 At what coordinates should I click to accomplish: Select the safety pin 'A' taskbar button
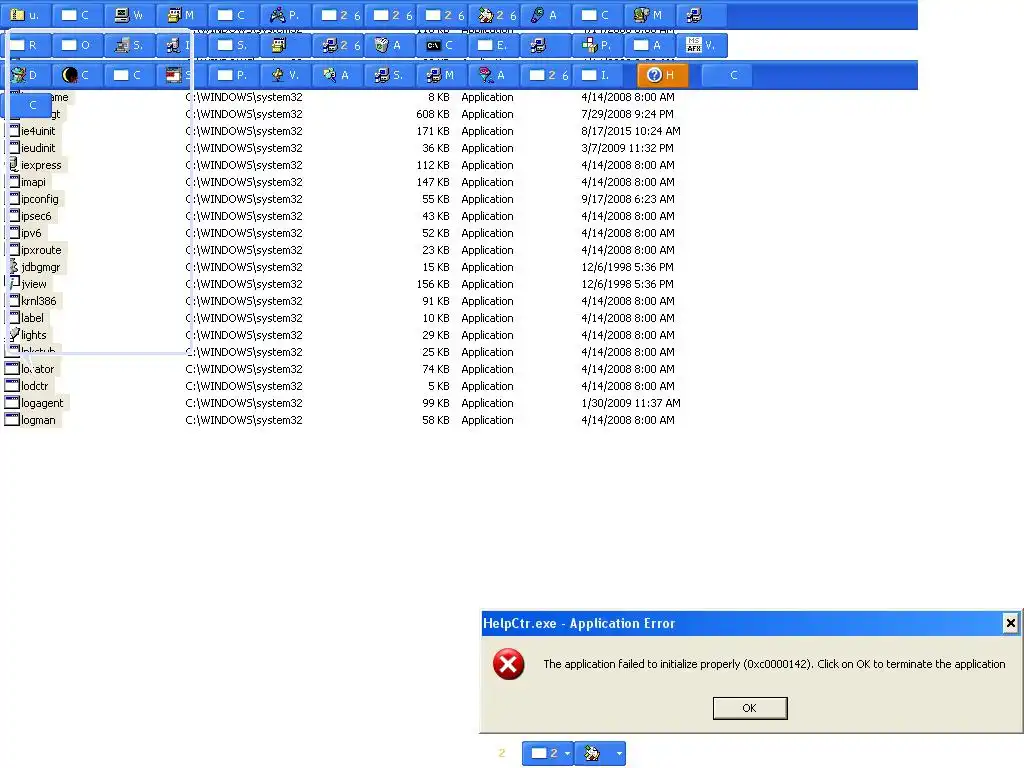pos(545,15)
